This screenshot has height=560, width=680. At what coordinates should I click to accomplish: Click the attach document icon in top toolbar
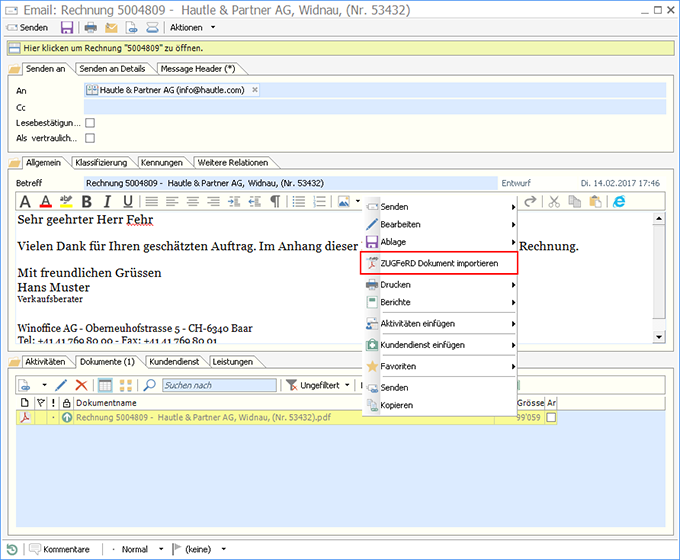[132, 28]
